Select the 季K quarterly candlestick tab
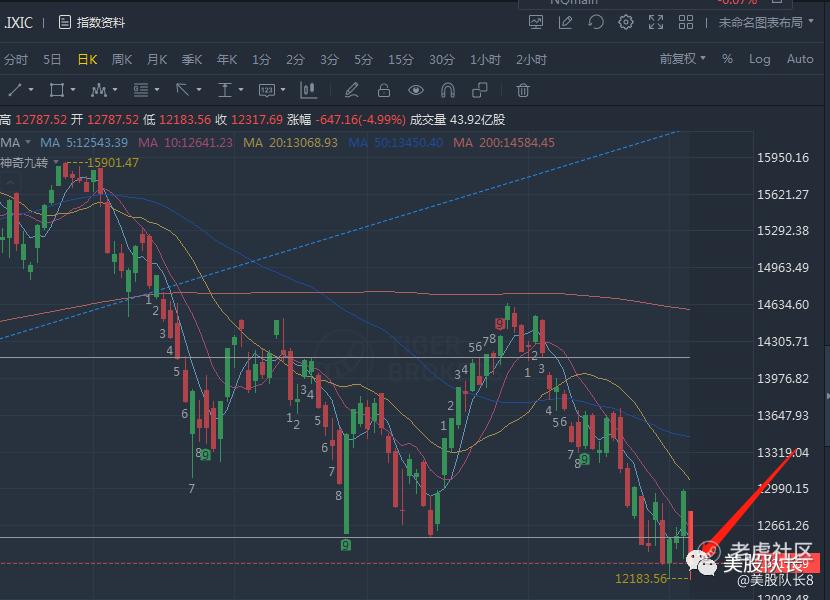The height and width of the screenshot is (600, 830). click(x=192, y=59)
